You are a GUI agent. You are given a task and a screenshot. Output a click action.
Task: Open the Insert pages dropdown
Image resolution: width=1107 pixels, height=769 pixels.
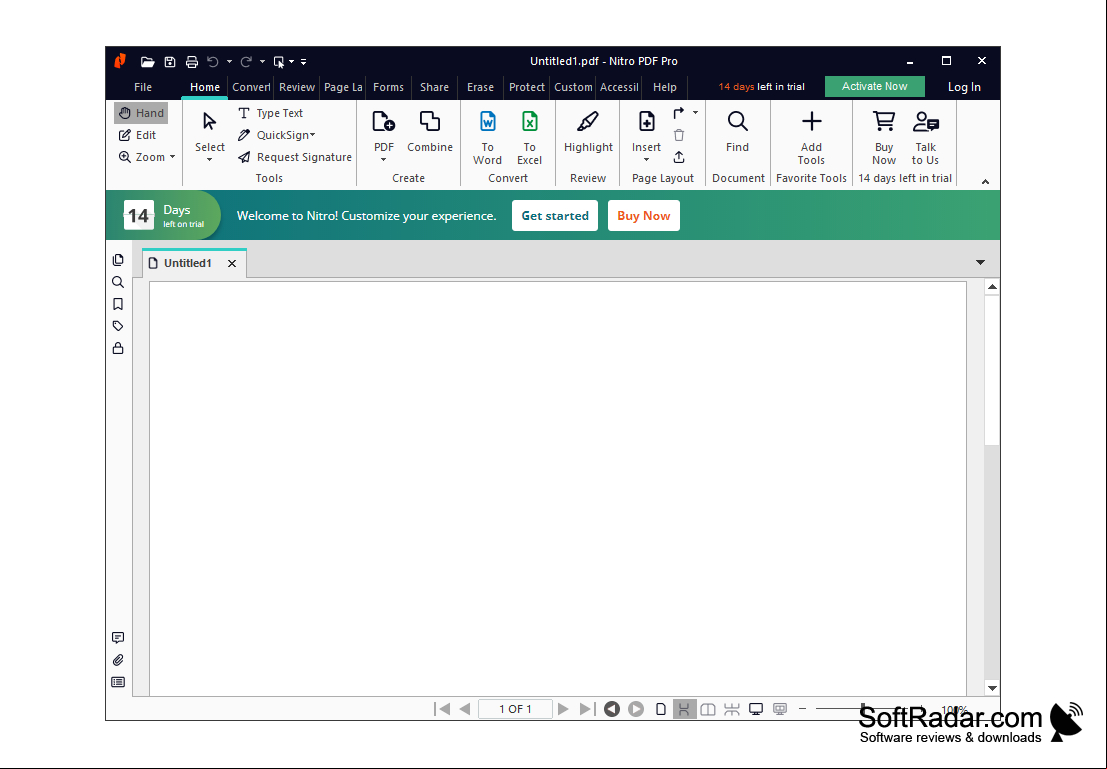[x=646, y=160]
